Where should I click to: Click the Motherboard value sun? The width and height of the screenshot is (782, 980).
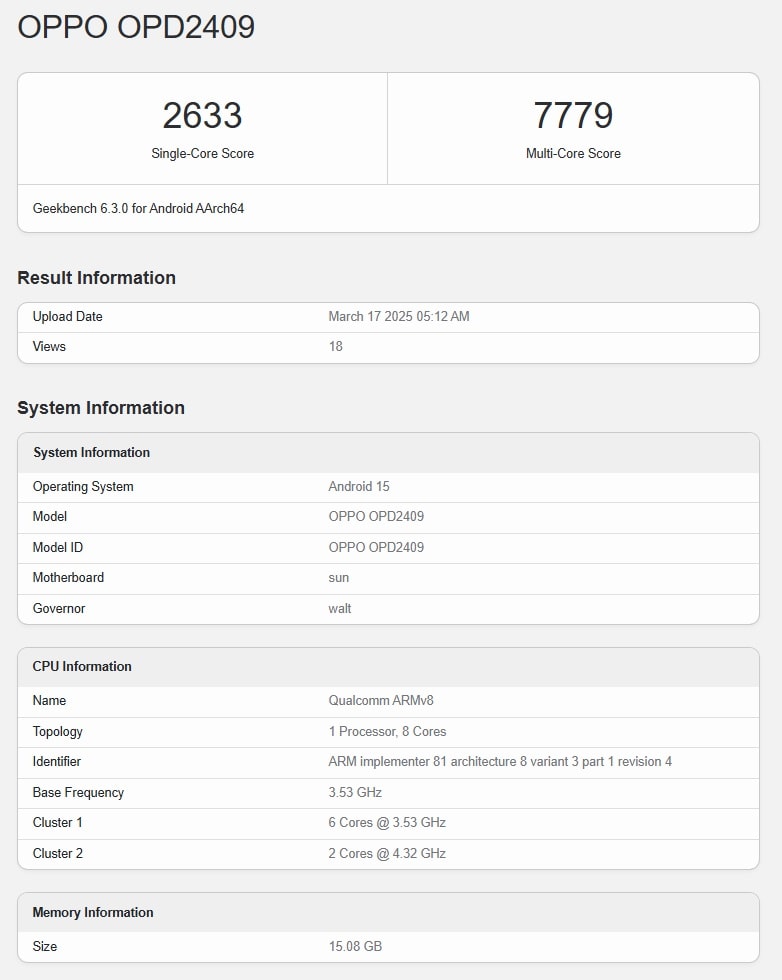338,578
